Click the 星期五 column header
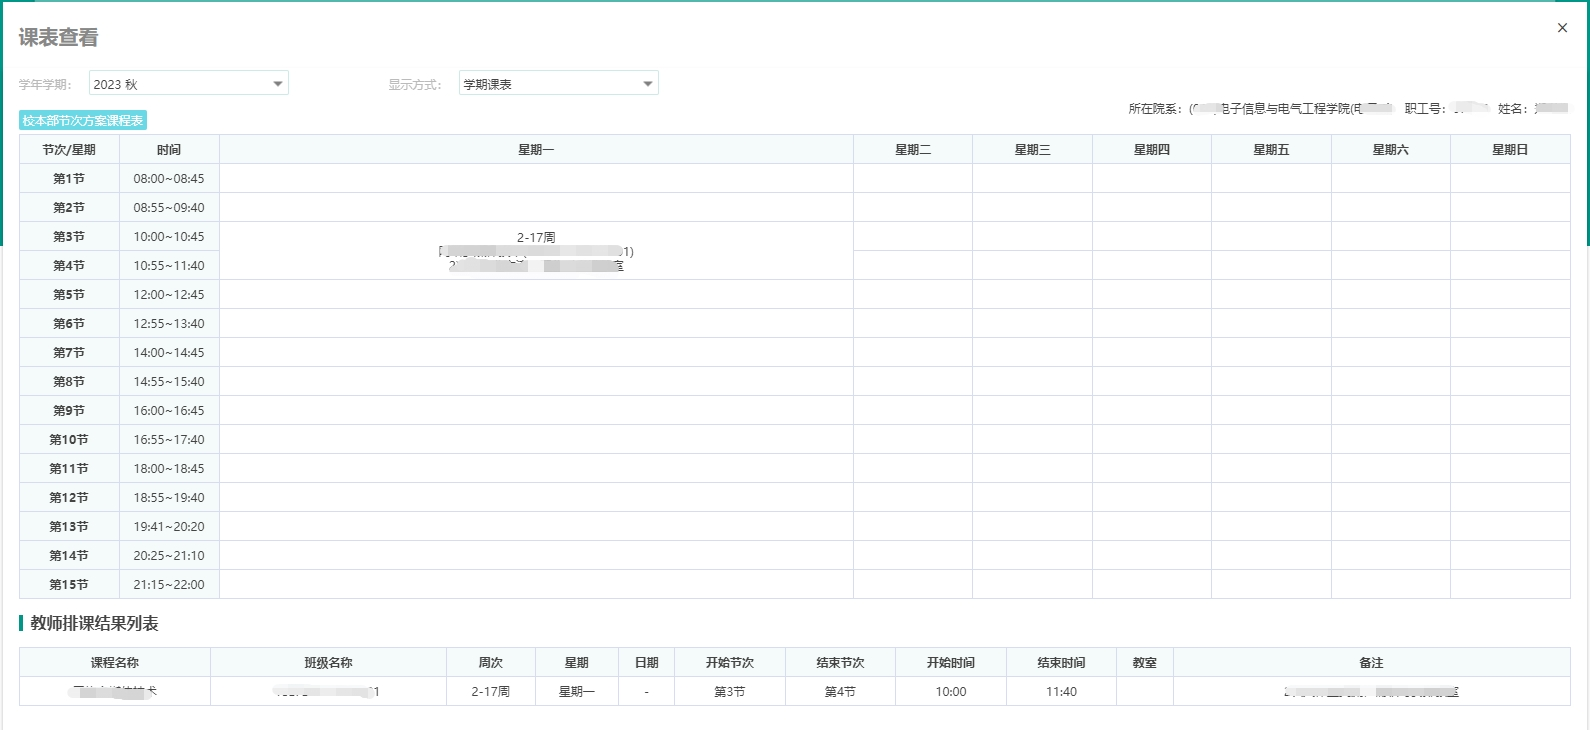 point(1271,149)
